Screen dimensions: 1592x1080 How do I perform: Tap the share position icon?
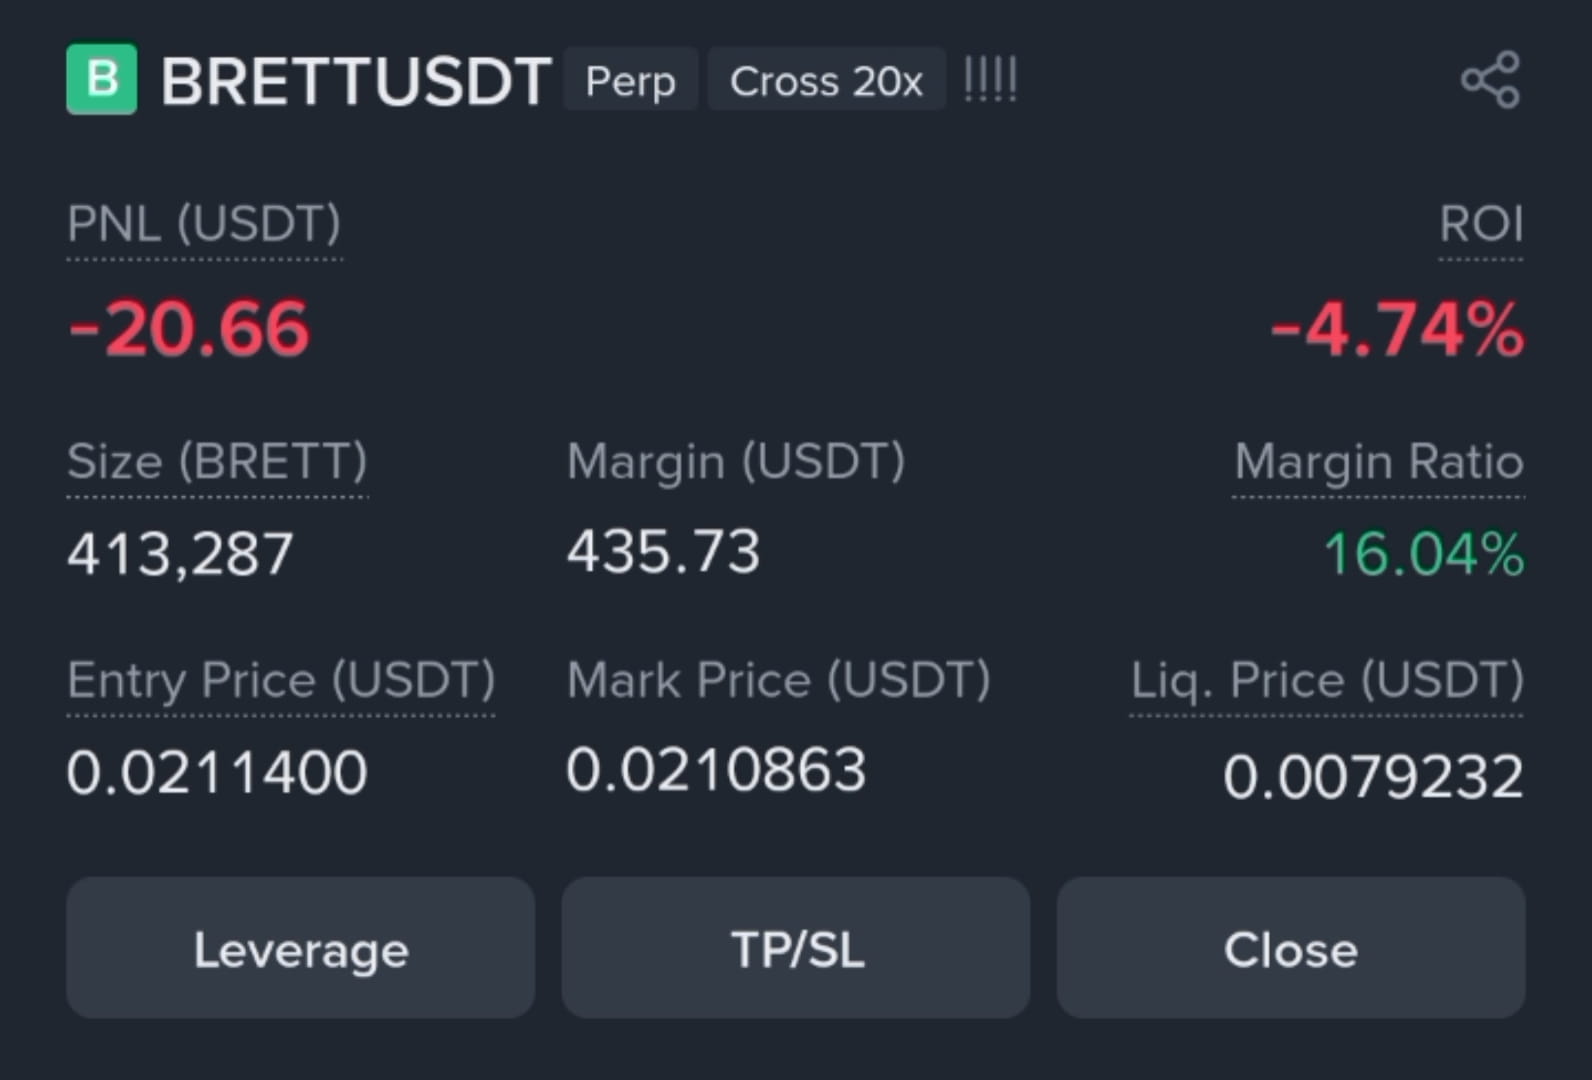click(1490, 80)
